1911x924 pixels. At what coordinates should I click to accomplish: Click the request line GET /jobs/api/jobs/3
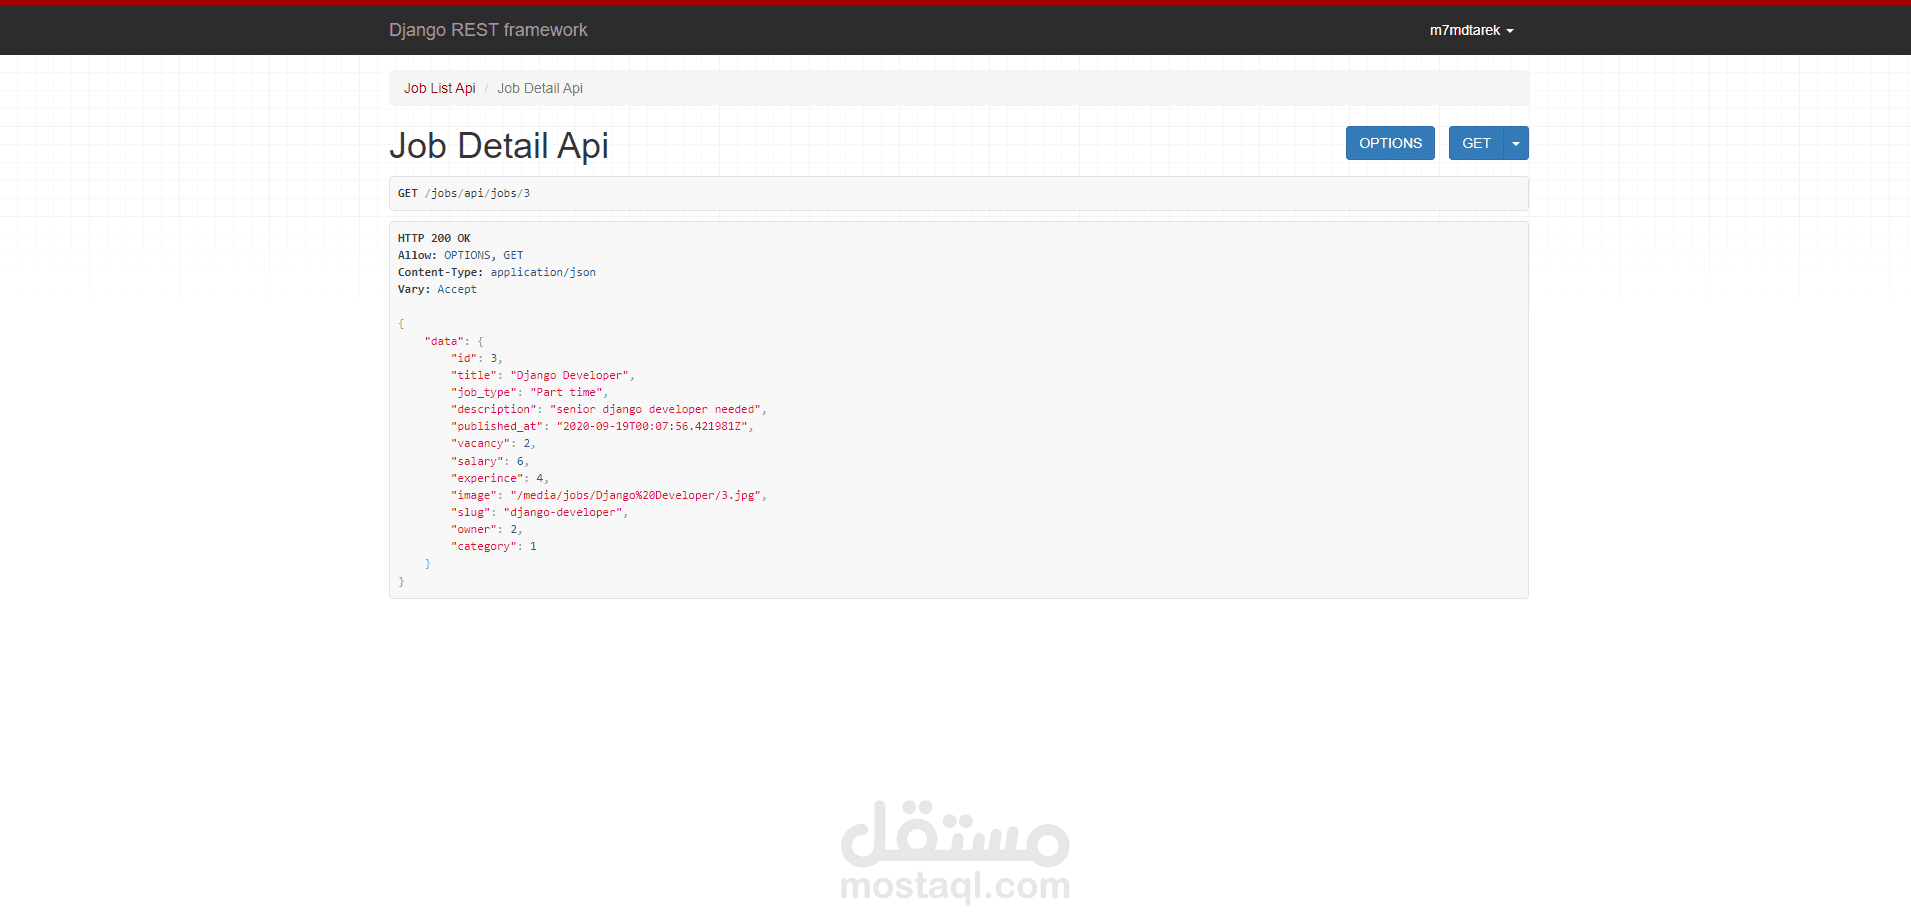pyautogui.click(x=464, y=193)
